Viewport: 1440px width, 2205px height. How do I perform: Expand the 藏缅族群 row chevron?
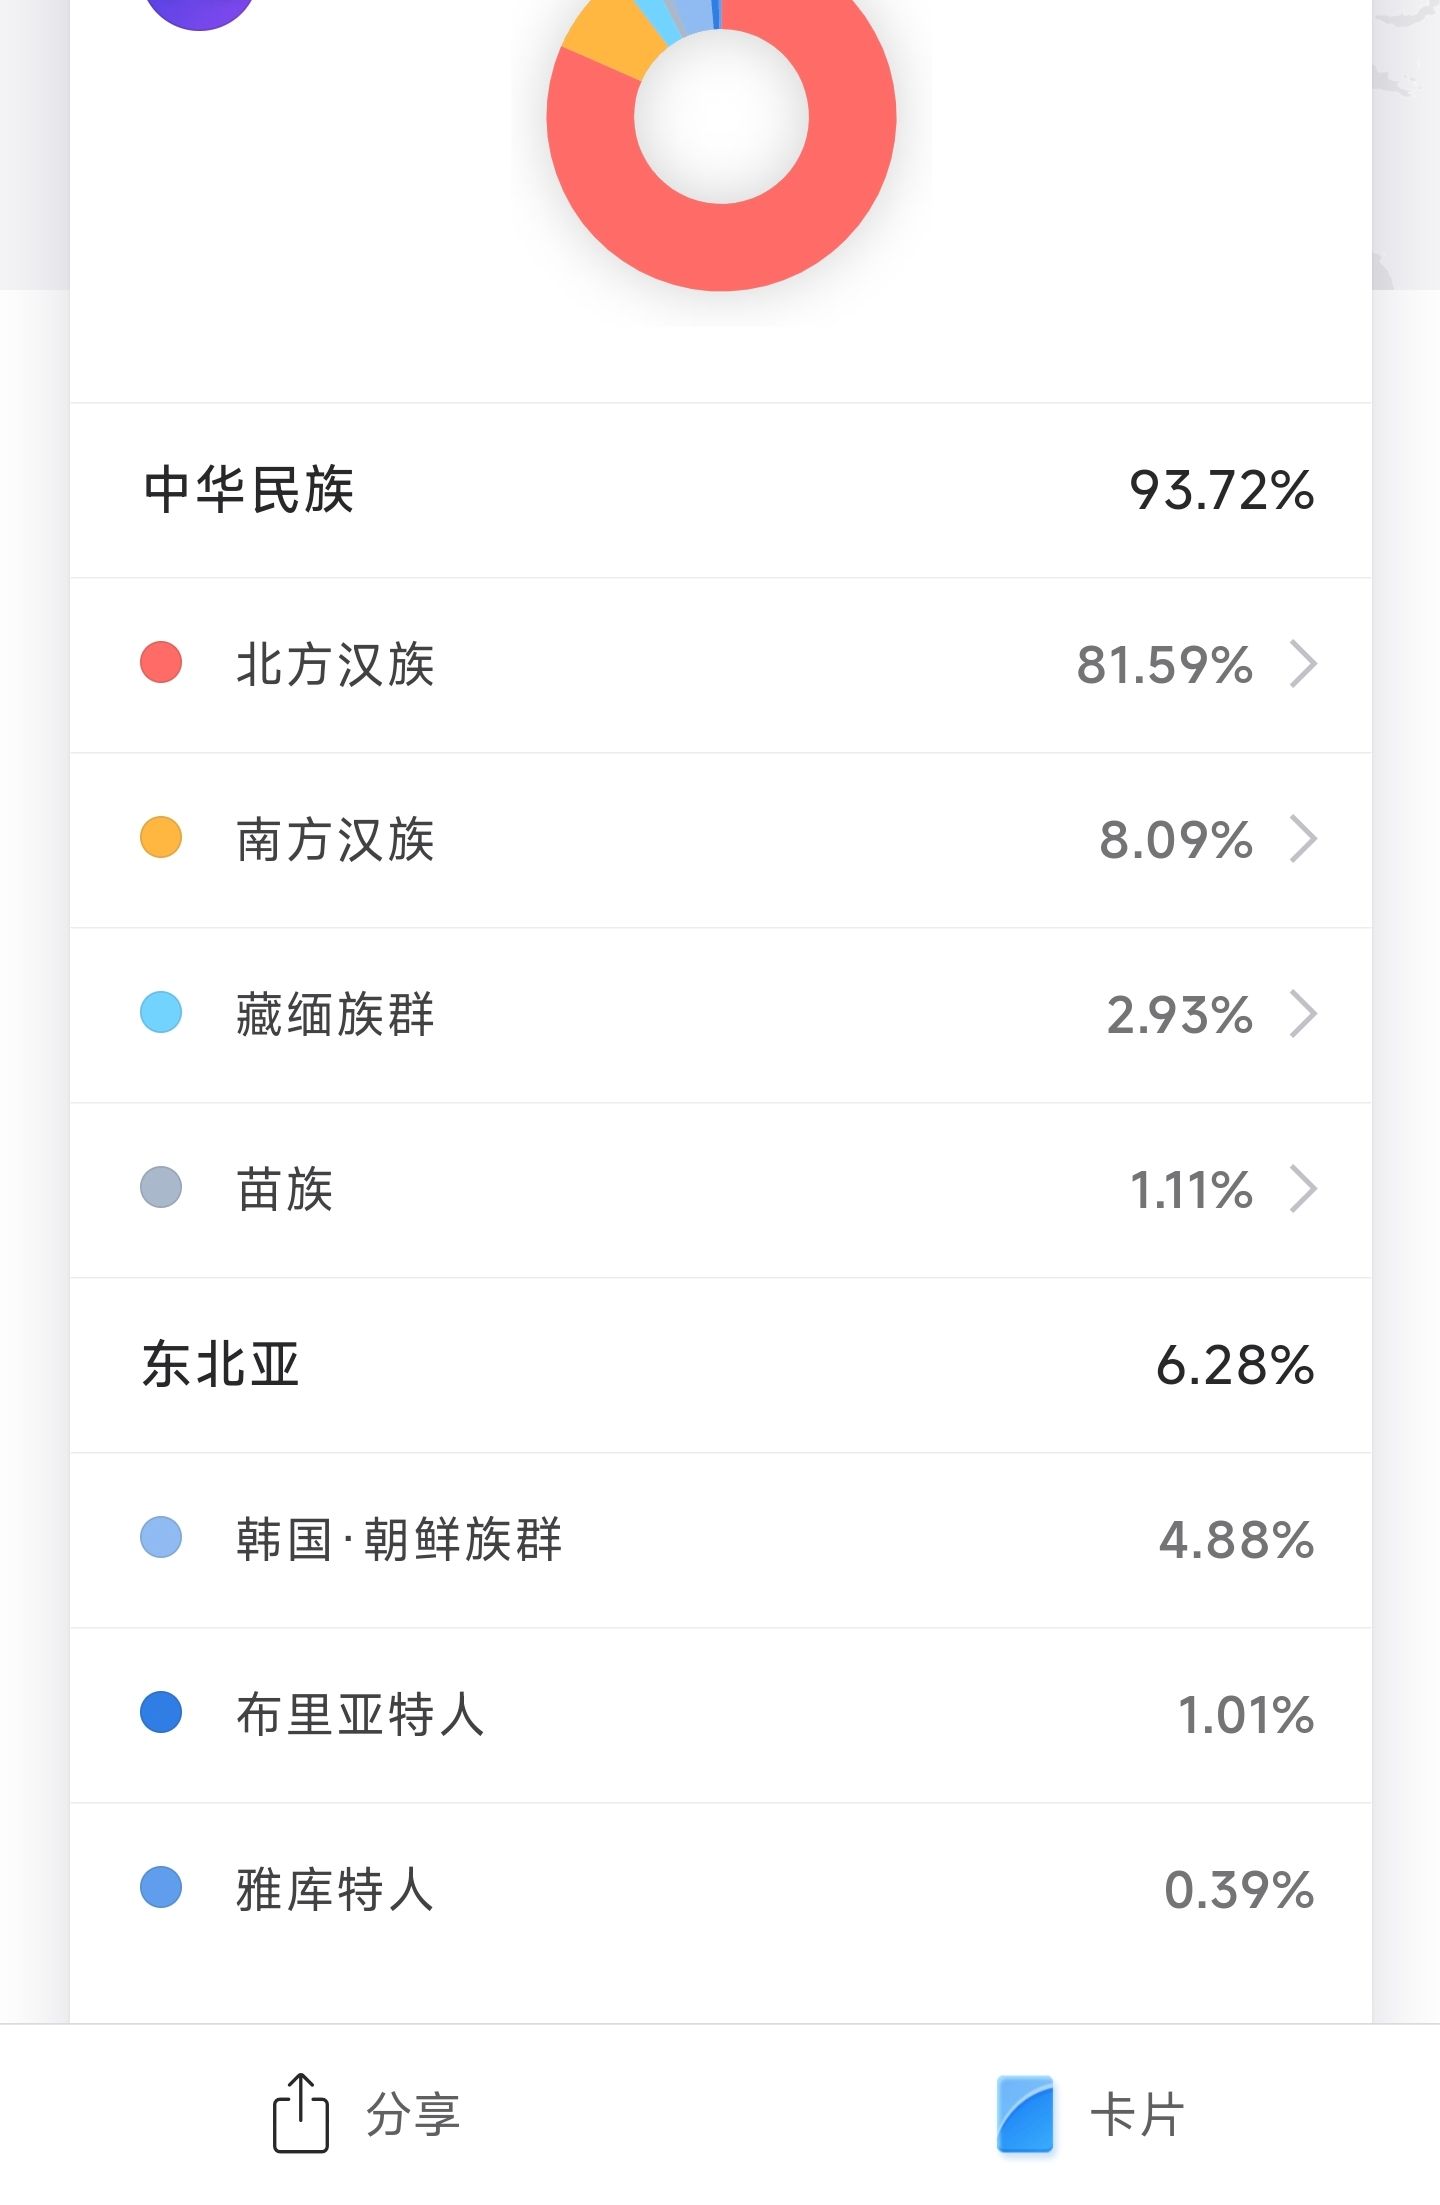[1303, 1014]
